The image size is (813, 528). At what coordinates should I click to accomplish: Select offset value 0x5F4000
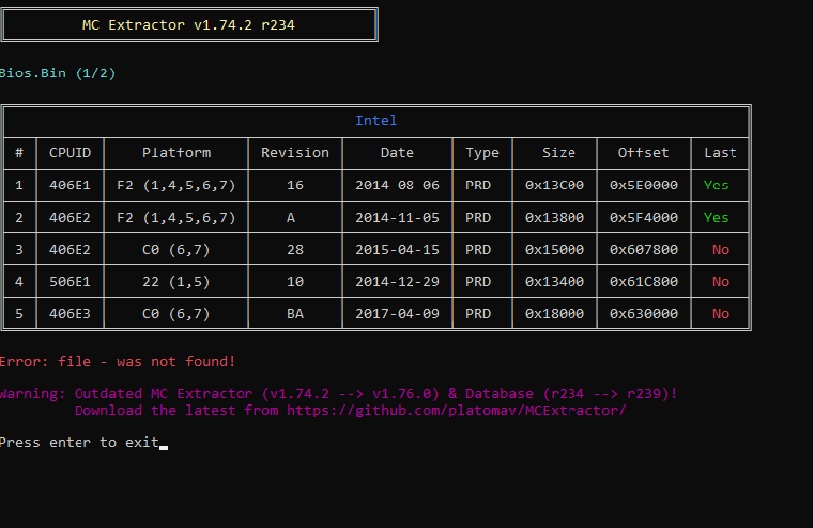pyautogui.click(x=643, y=217)
